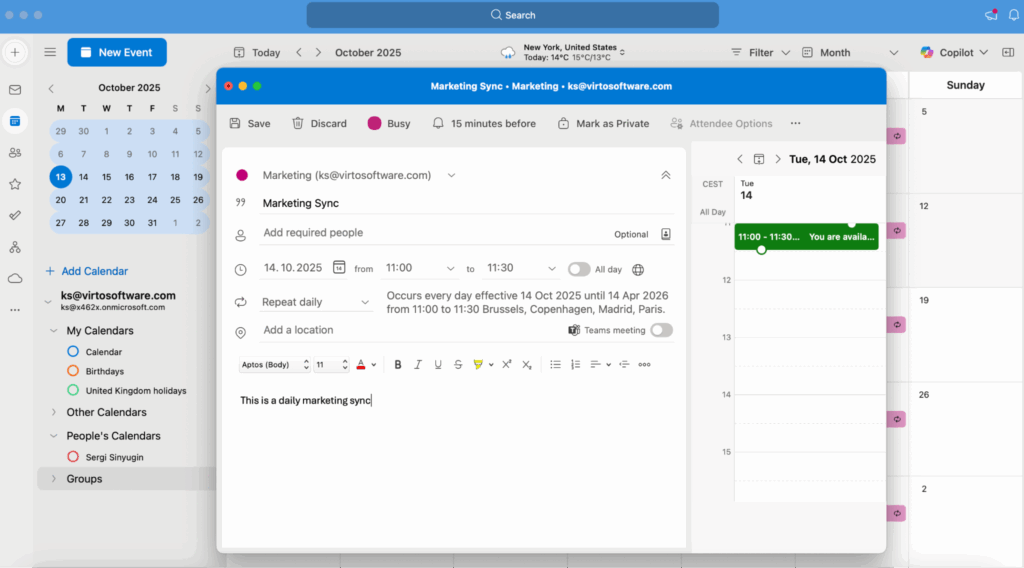
Task: Insert a numbered list
Action: [575, 364]
